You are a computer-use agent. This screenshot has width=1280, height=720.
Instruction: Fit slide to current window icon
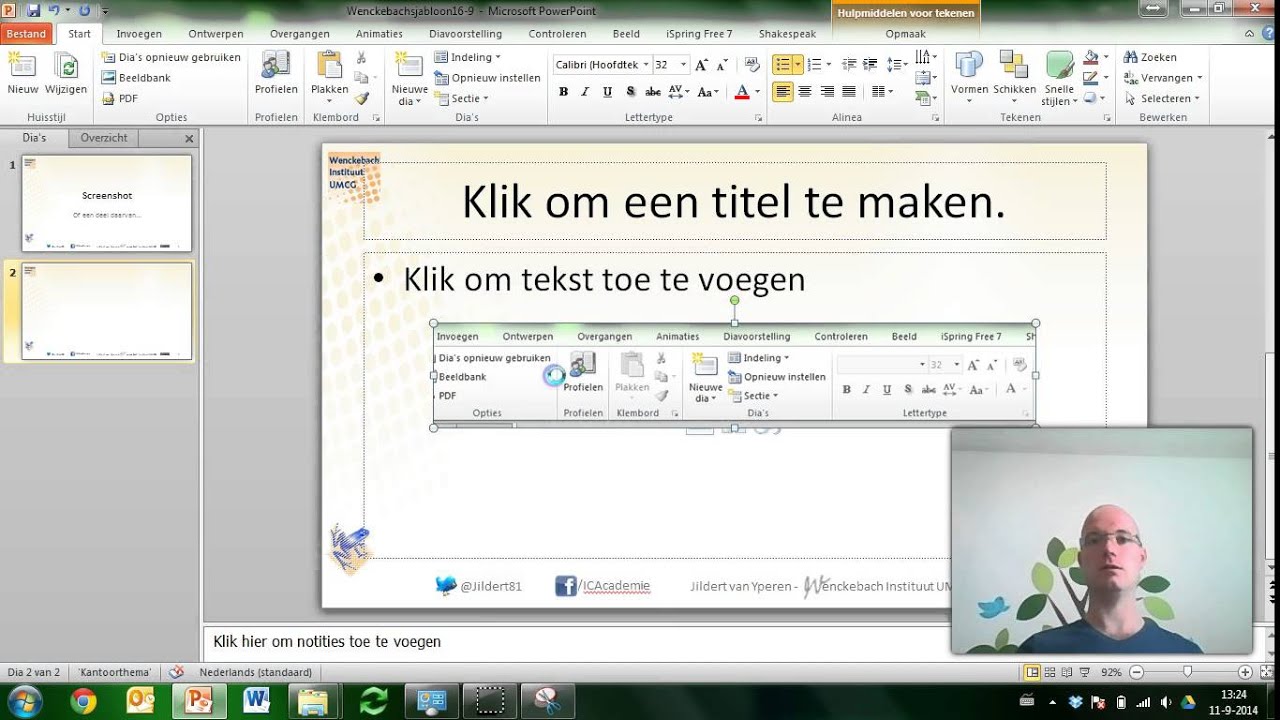click(1266, 672)
